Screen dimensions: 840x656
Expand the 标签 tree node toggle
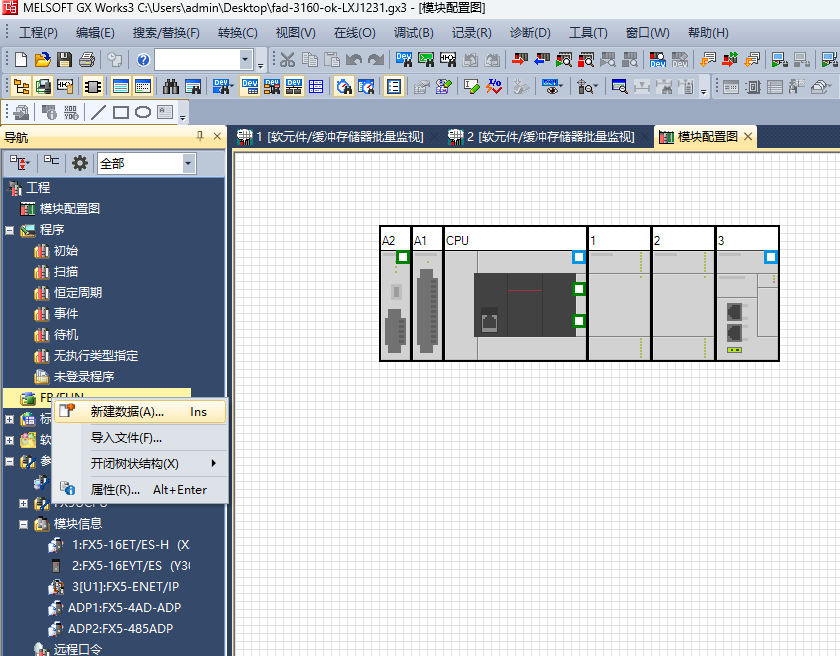(9, 419)
